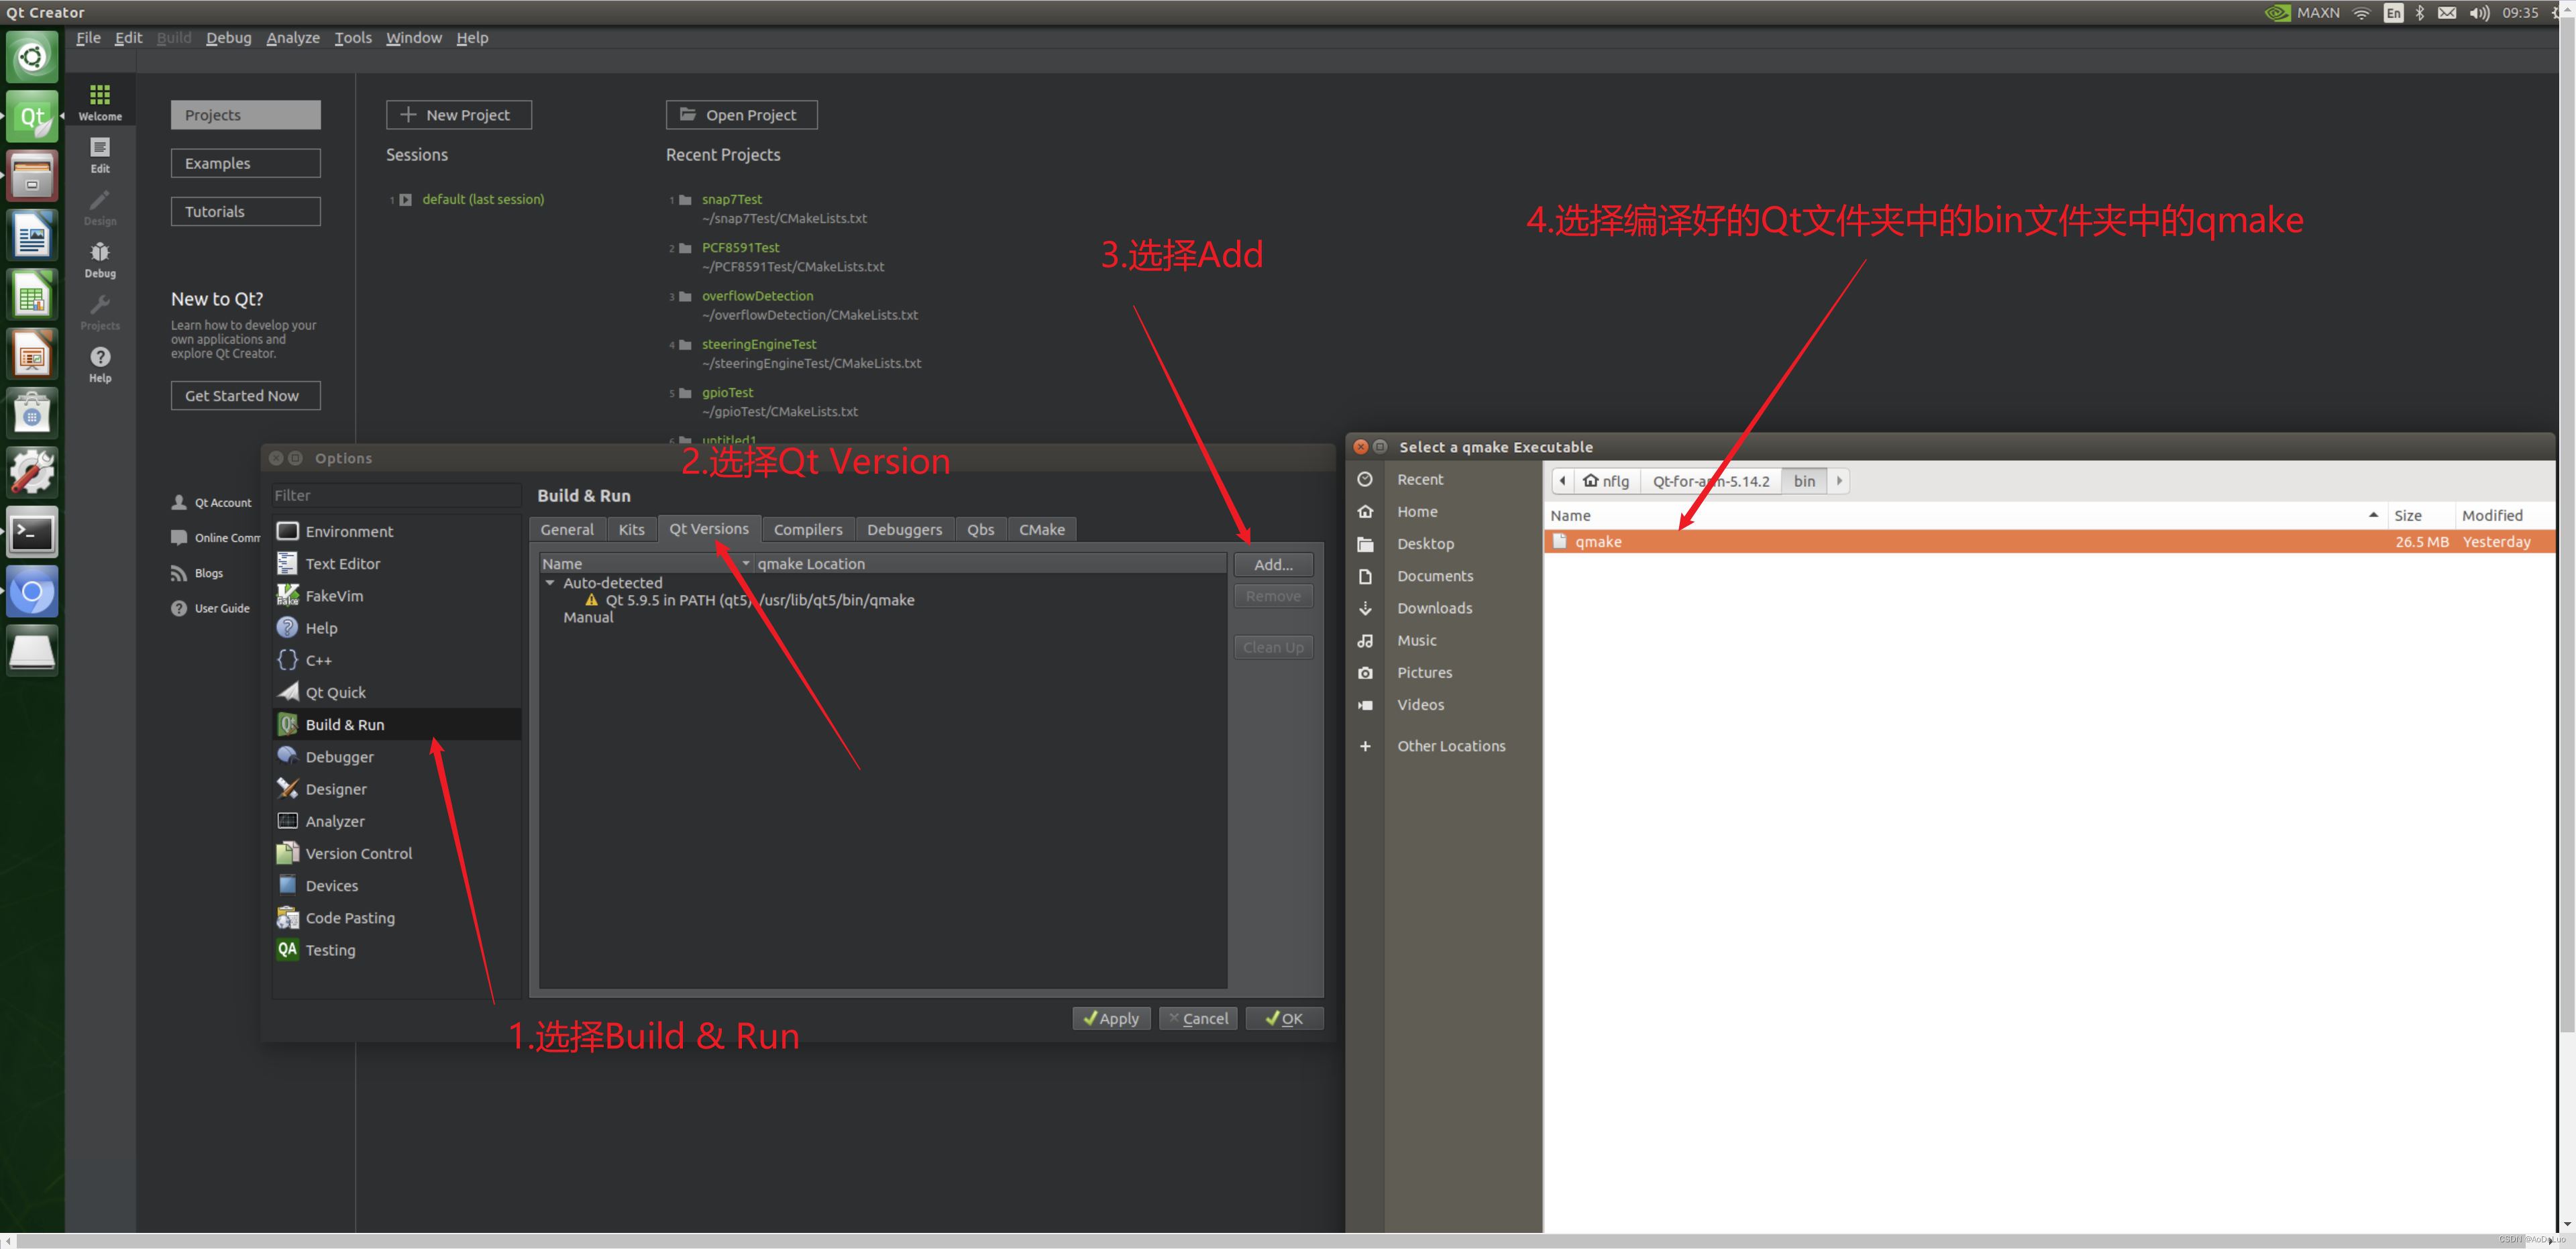Click the Design mode icon
The image size is (2576, 1249).
point(100,208)
